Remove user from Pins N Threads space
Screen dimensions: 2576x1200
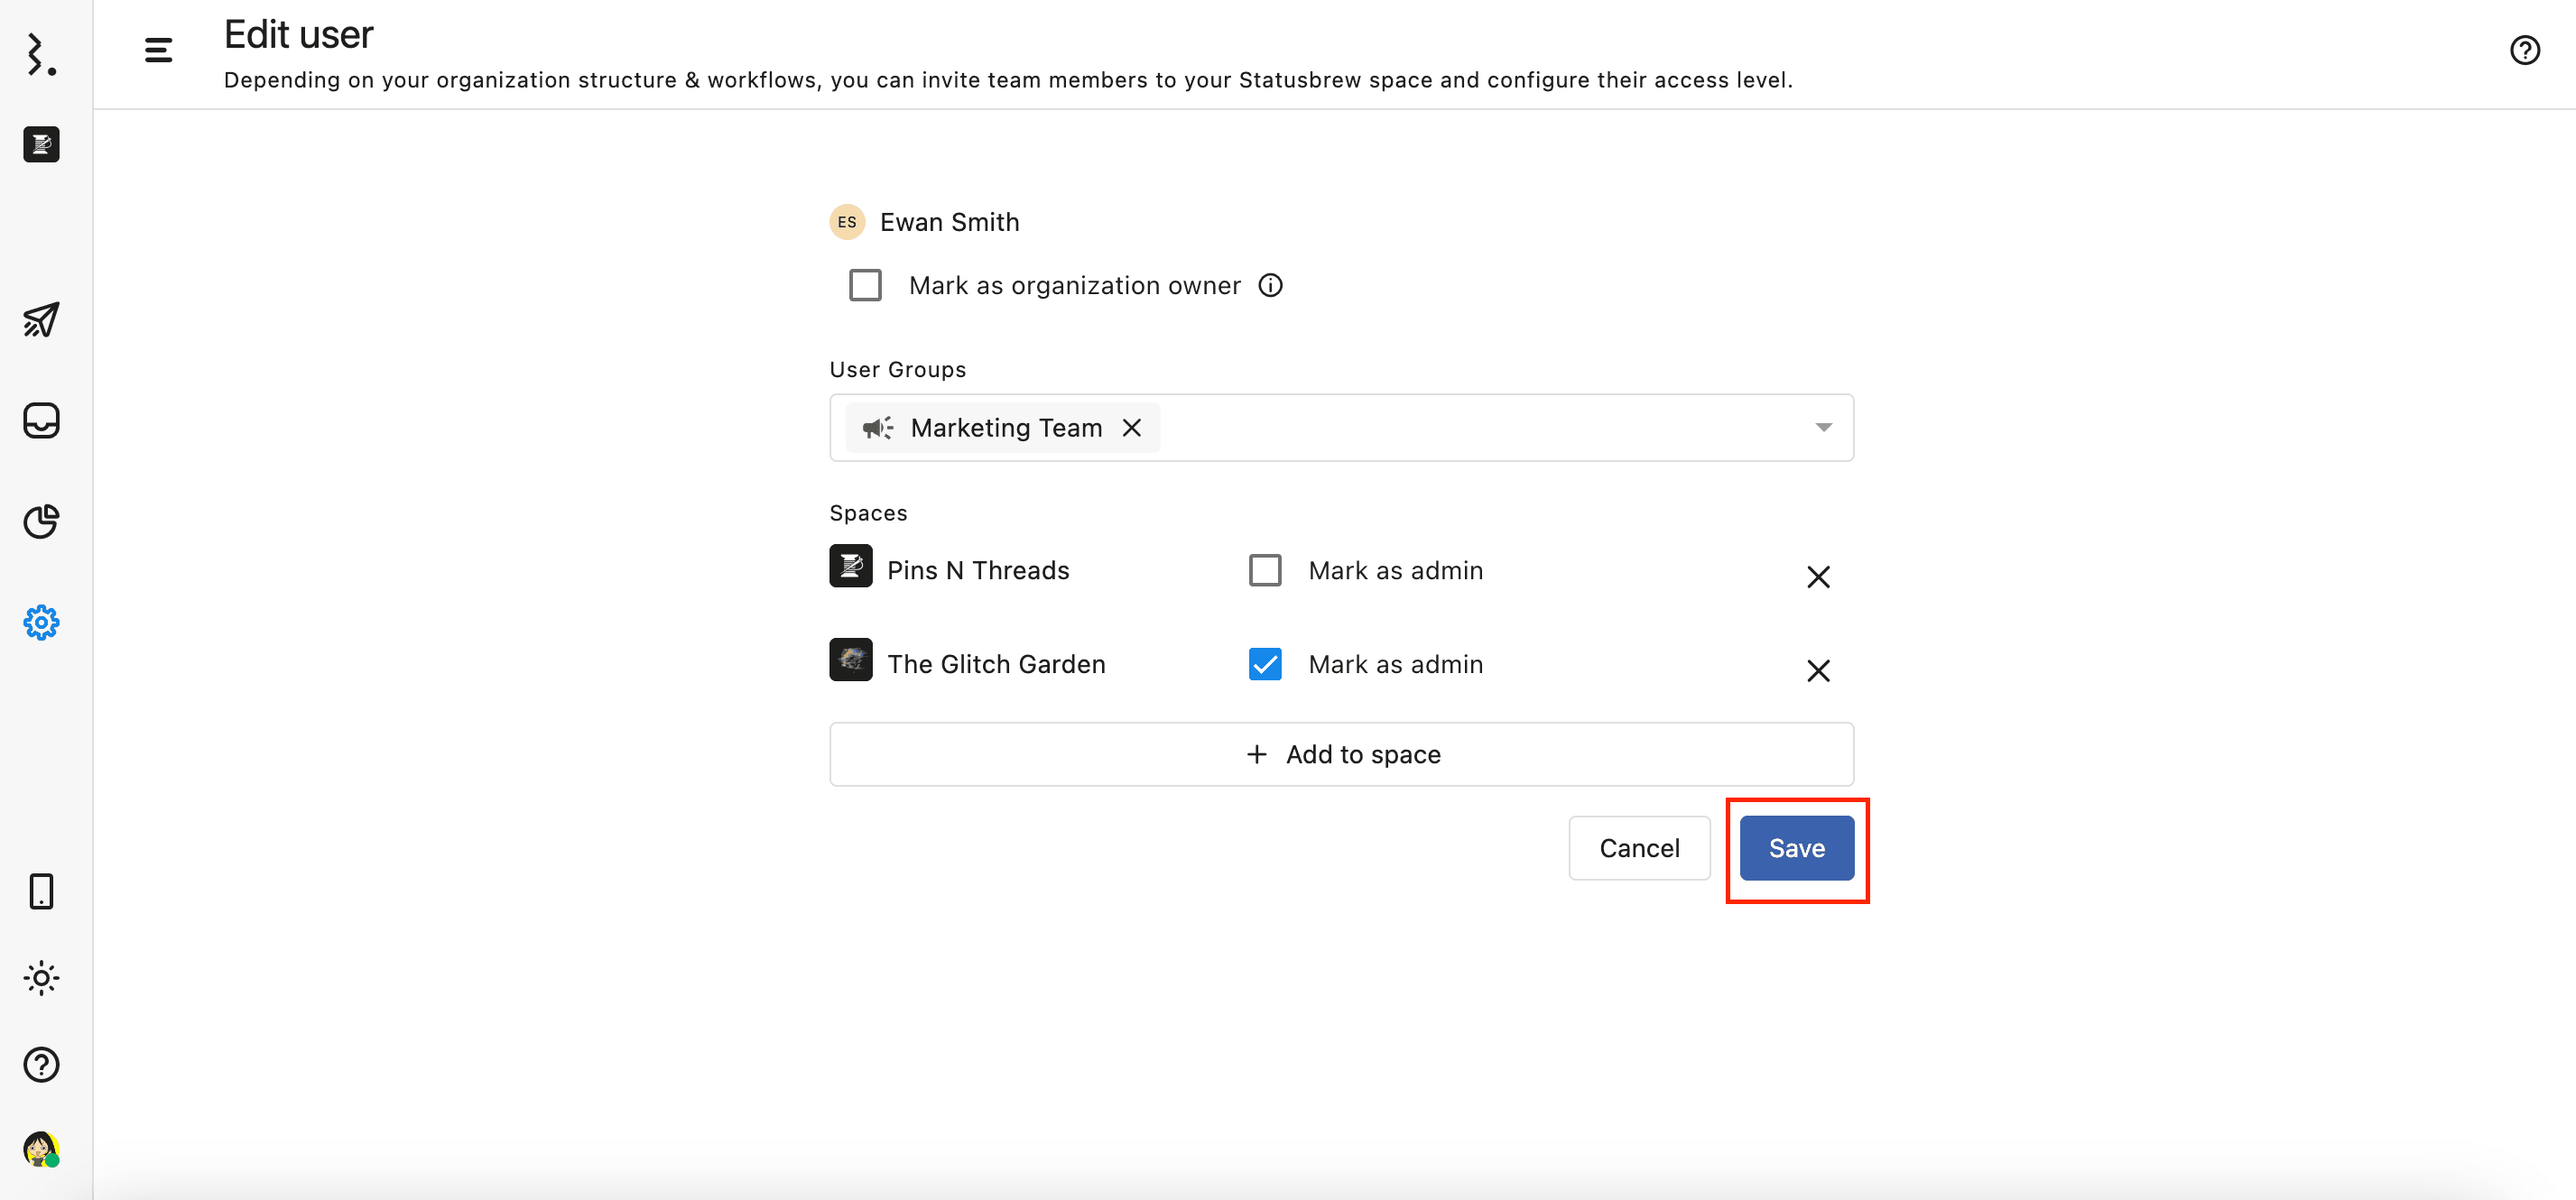coord(1818,577)
